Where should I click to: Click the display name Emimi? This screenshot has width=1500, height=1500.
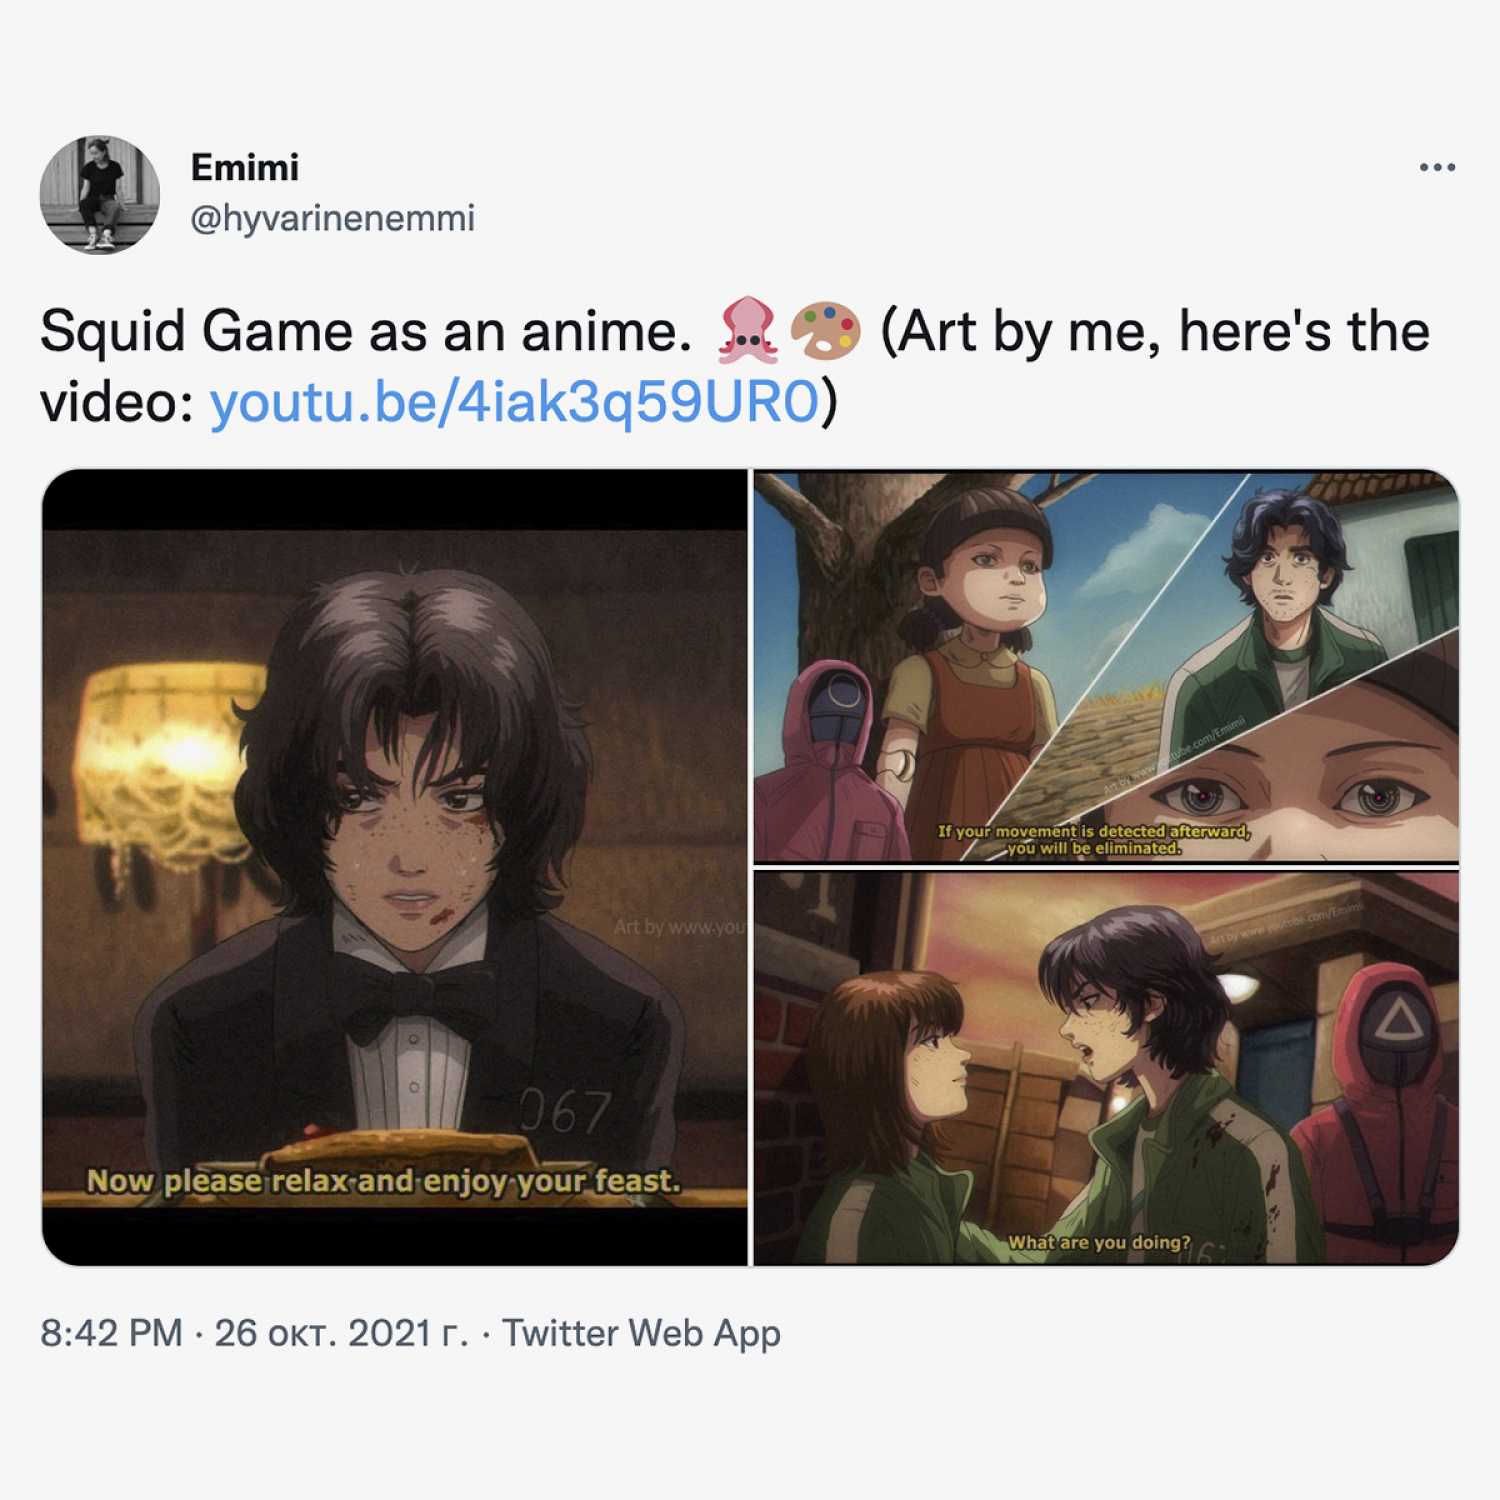tap(245, 168)
